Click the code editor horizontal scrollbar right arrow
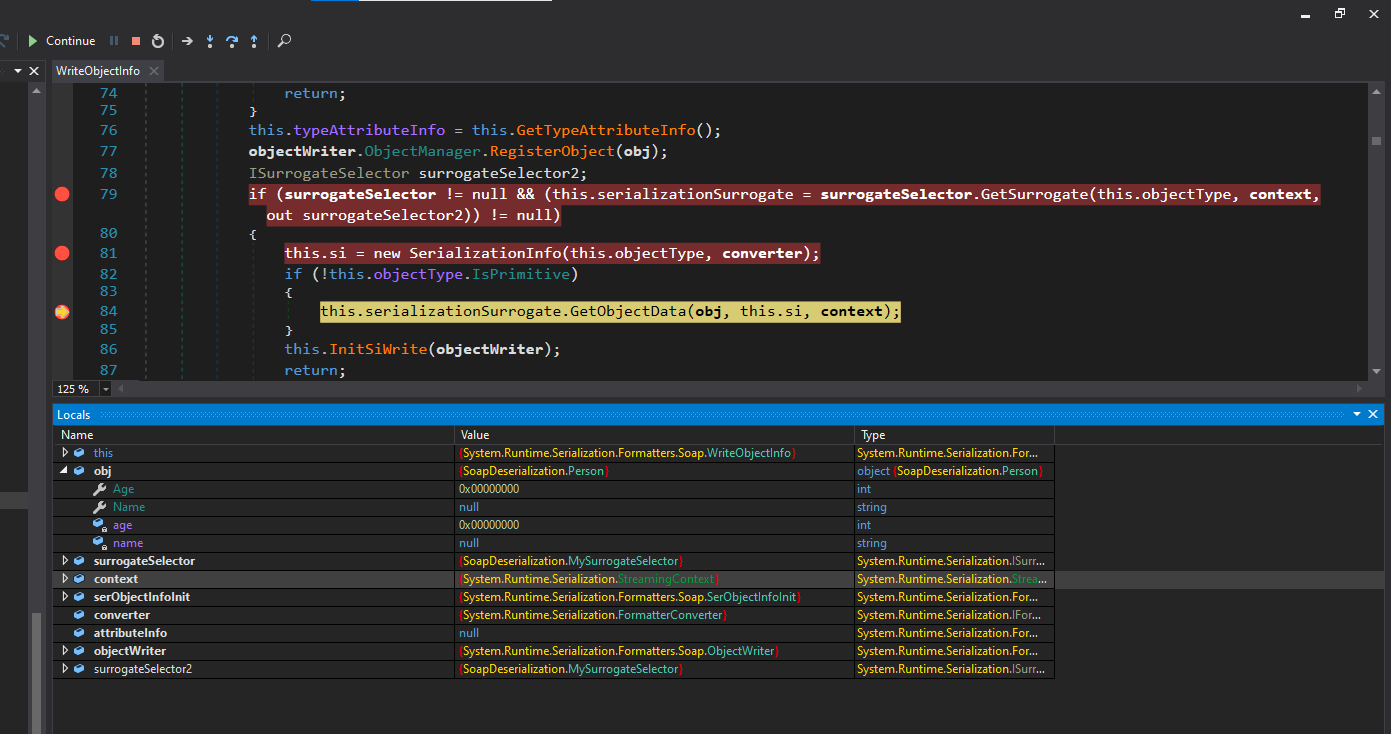 pyautogui.click(x=1360, y=389)
